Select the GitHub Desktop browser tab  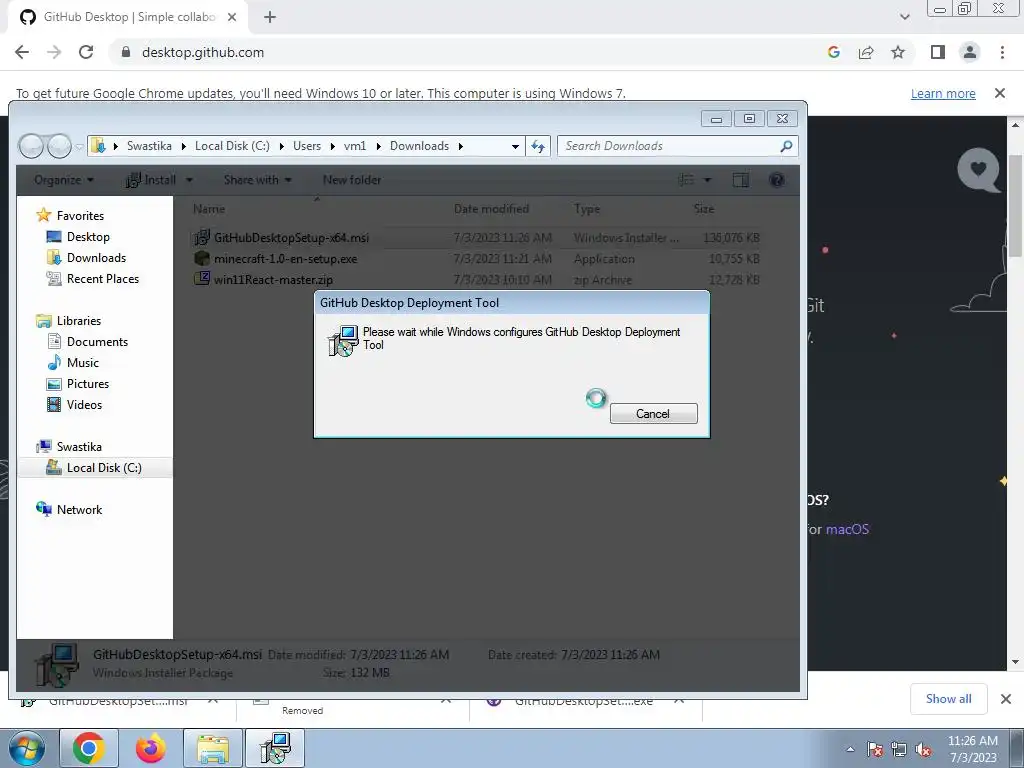pos(127,17)
